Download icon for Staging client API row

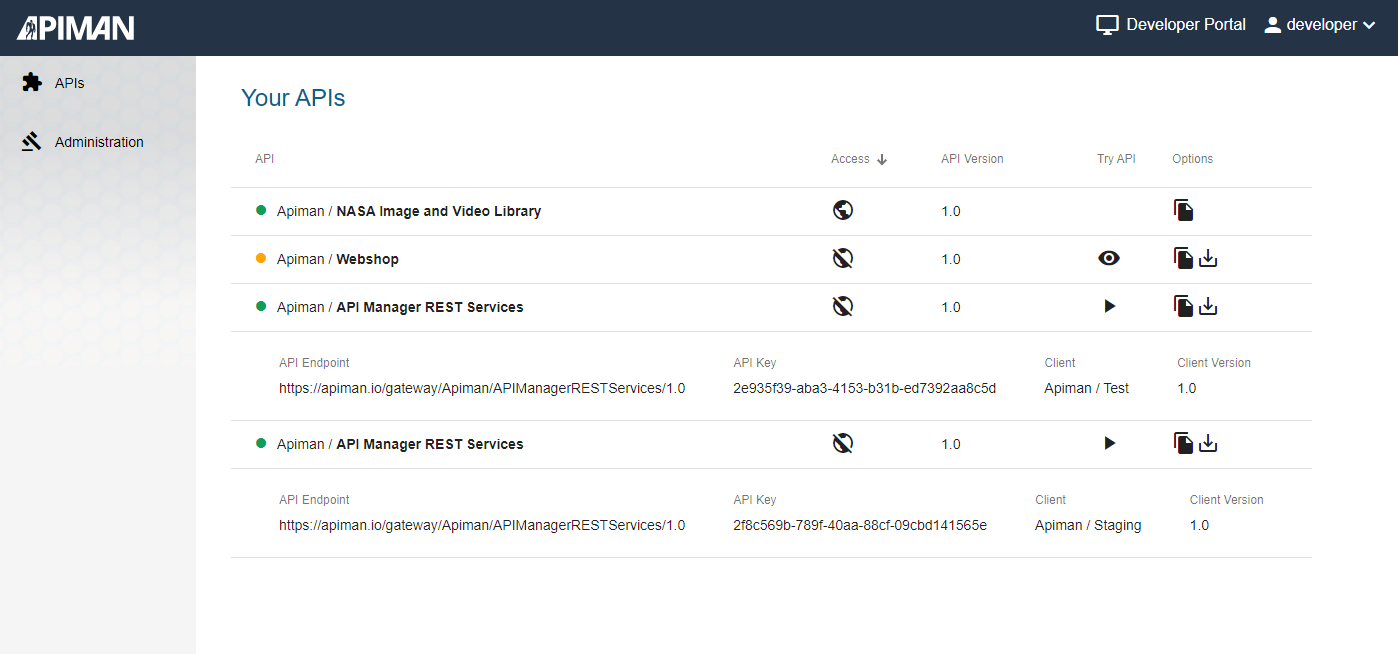pyautogui.click(x=1208, y=444)
